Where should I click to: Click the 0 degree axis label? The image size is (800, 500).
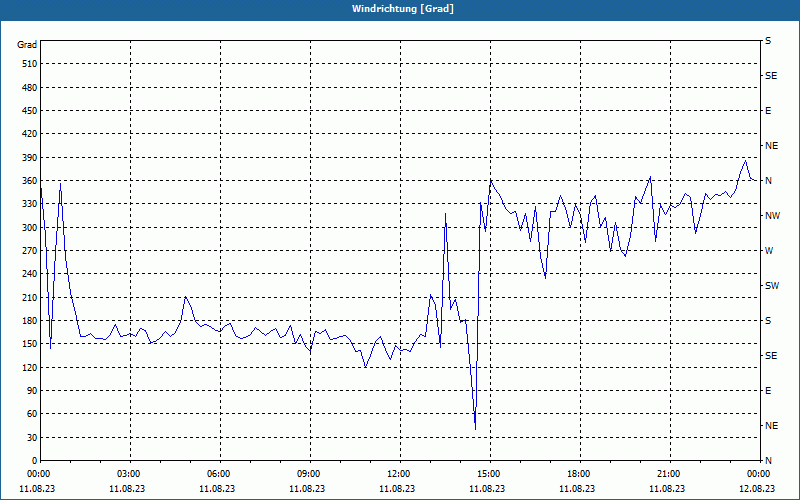coord(34,461)
